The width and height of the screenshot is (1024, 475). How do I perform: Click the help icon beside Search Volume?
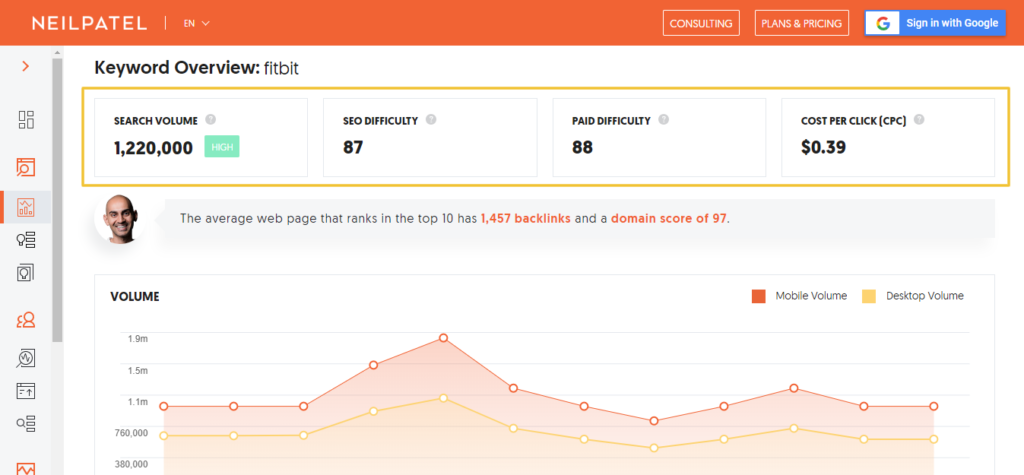[x=210, y=120]
